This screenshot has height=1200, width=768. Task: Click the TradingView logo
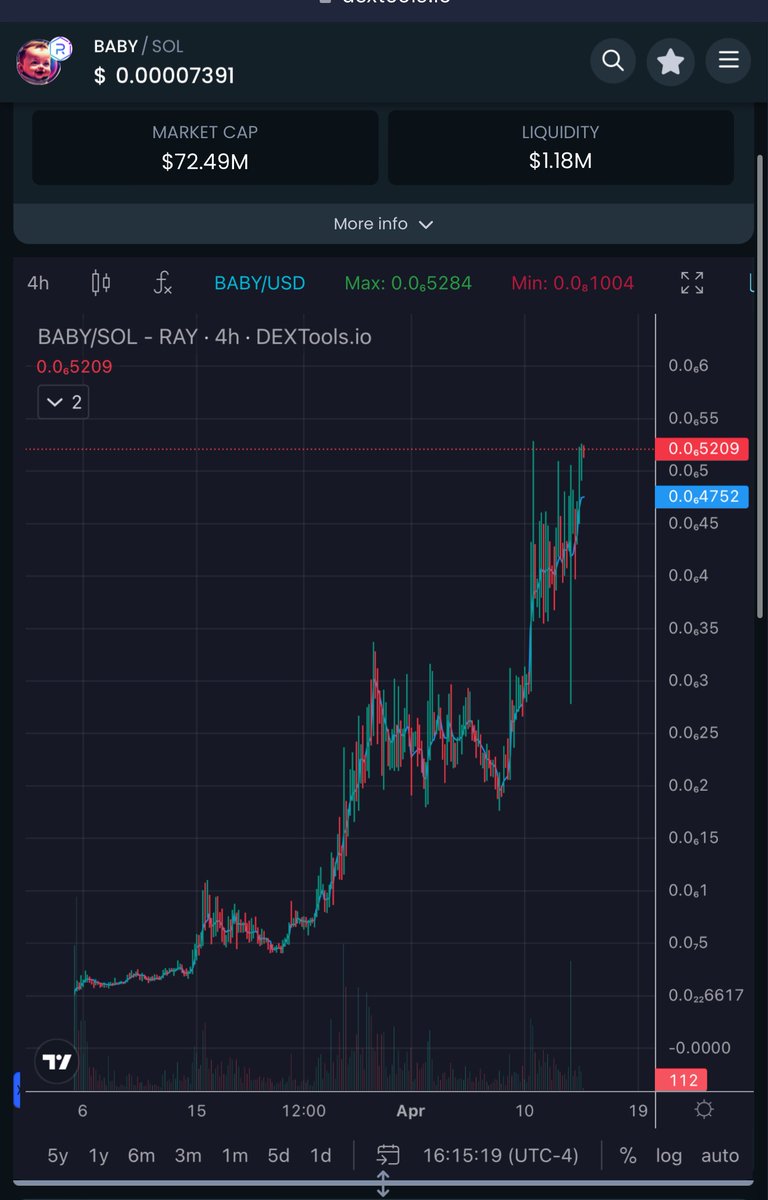coord(58,1062)
